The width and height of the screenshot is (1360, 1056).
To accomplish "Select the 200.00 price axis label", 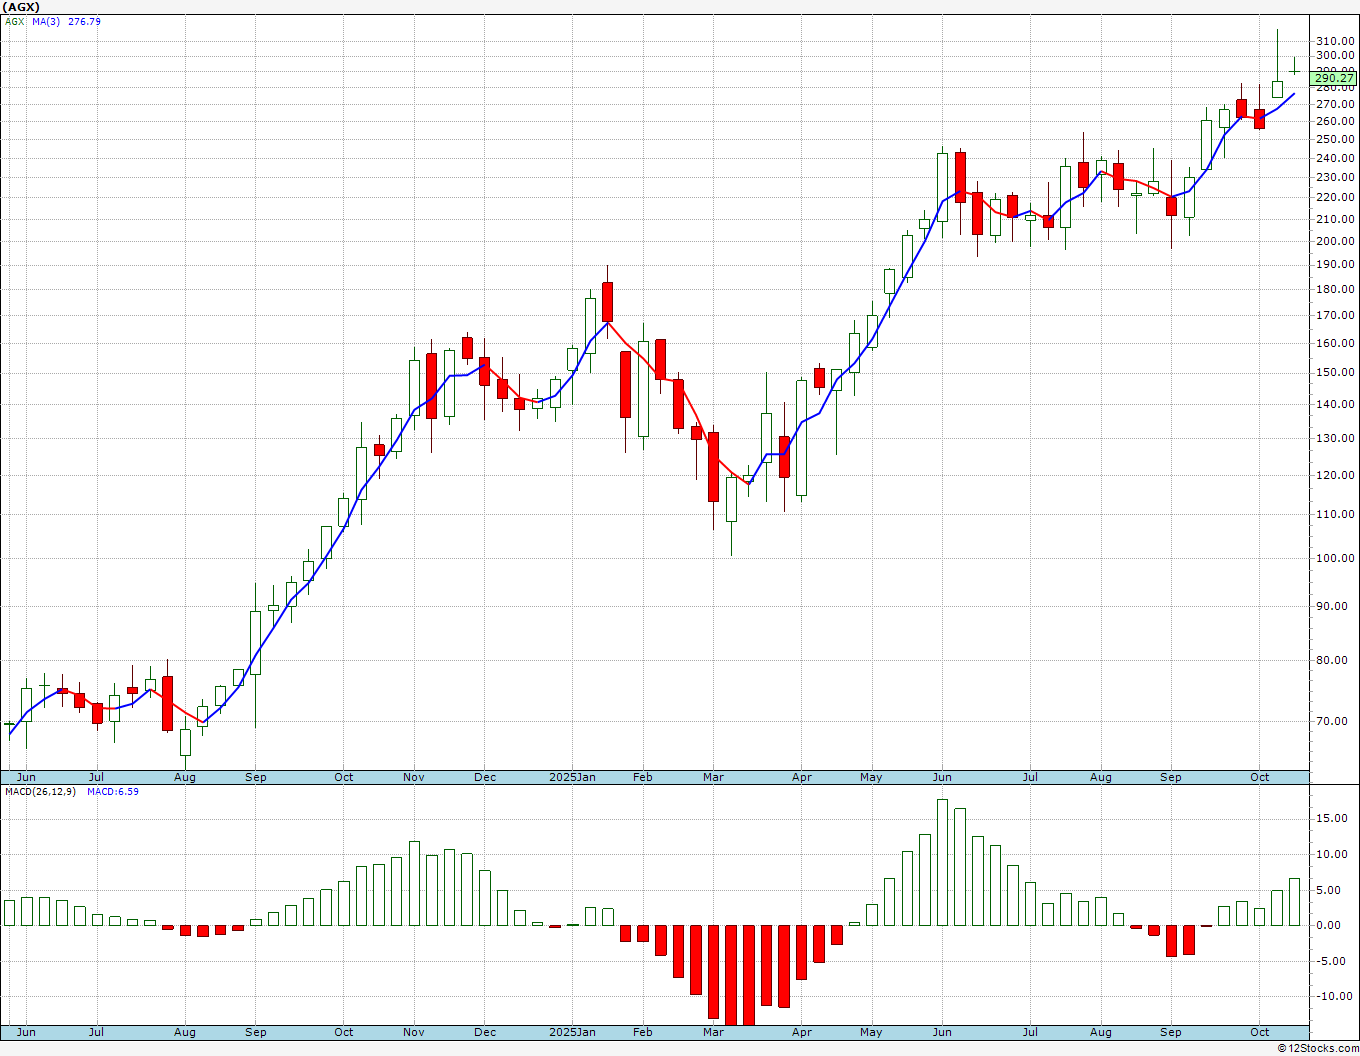I will pyautogui.click(x=1336, y=241).
